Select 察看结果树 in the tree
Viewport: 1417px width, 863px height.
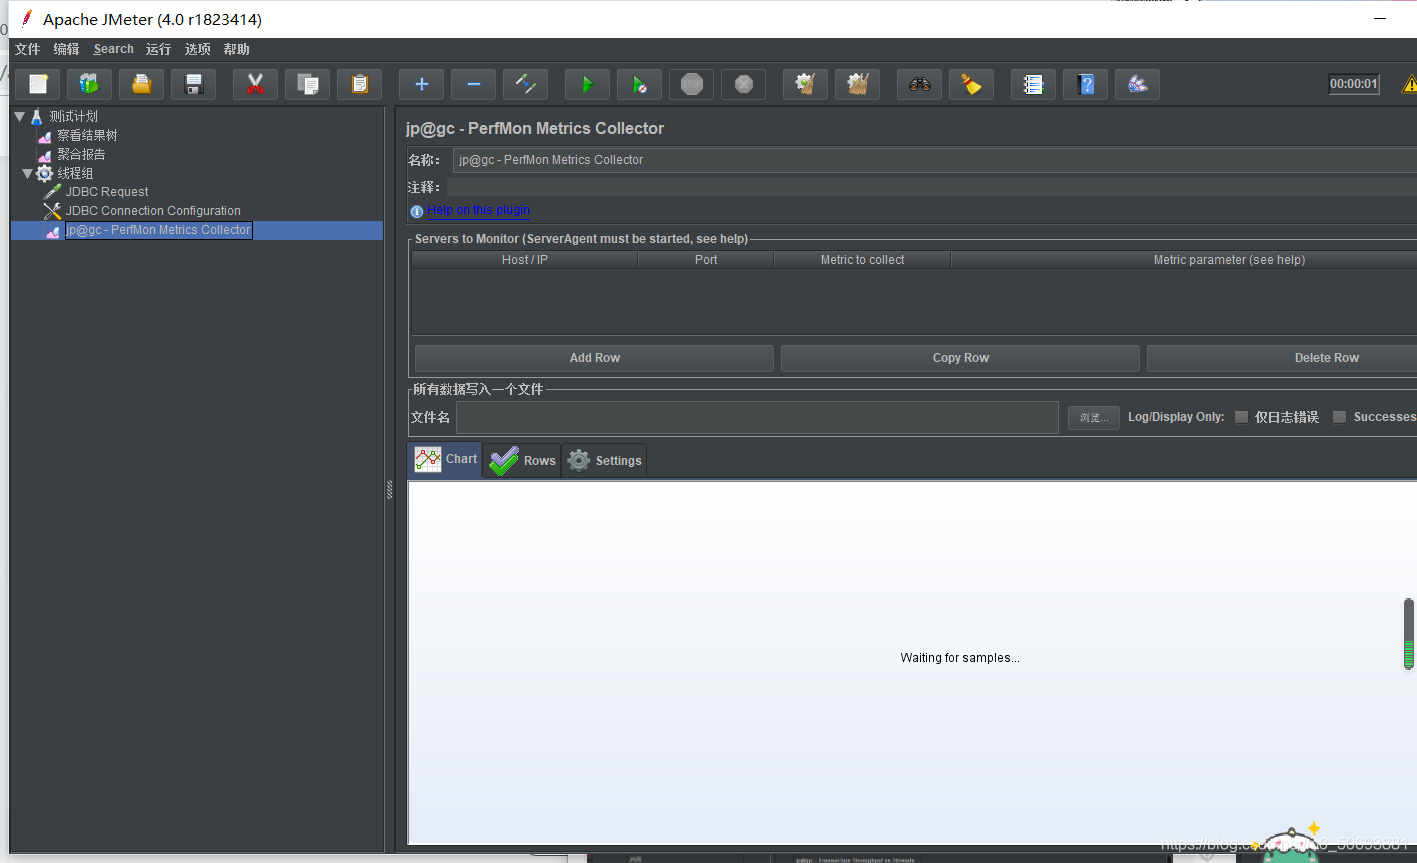coord(87,135)
